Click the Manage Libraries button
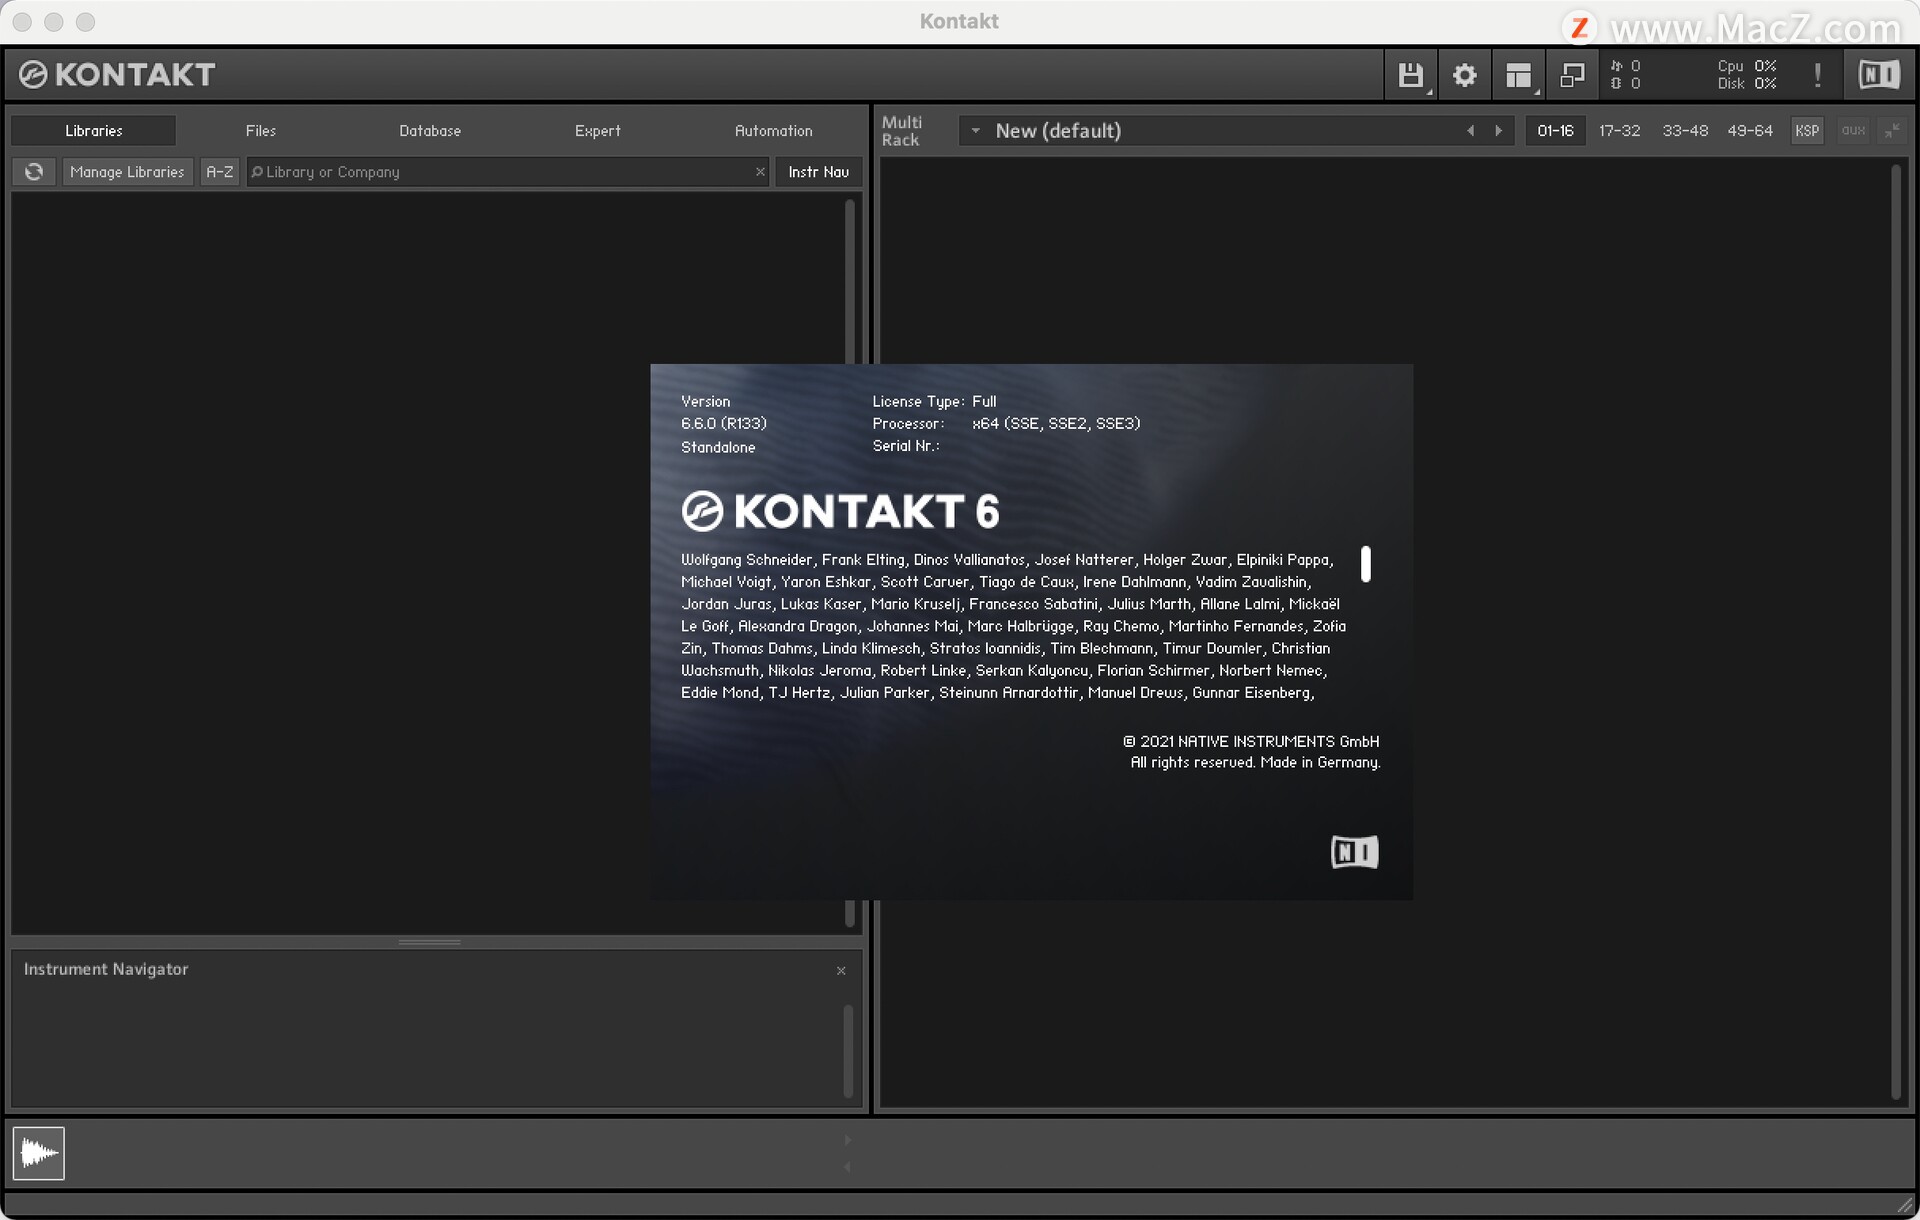Image resolution: width=1920 pixels, height=1220 pixels. click(127, 172)
